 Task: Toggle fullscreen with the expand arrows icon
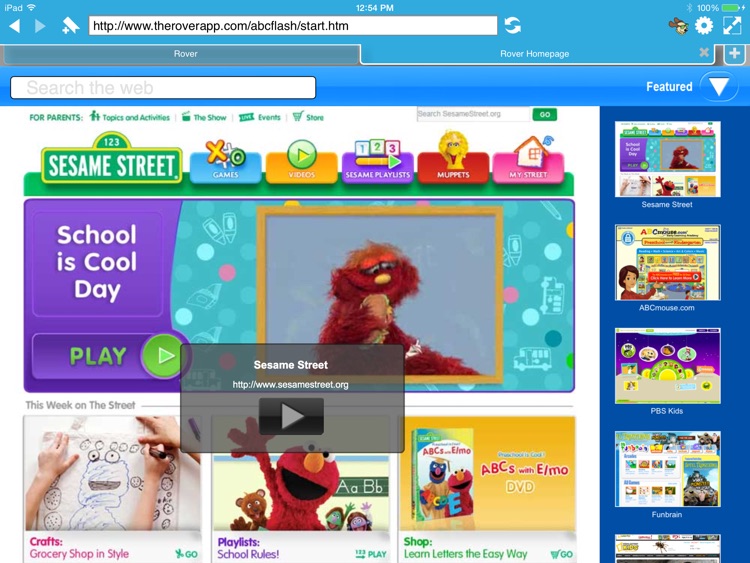click(732, 25)
